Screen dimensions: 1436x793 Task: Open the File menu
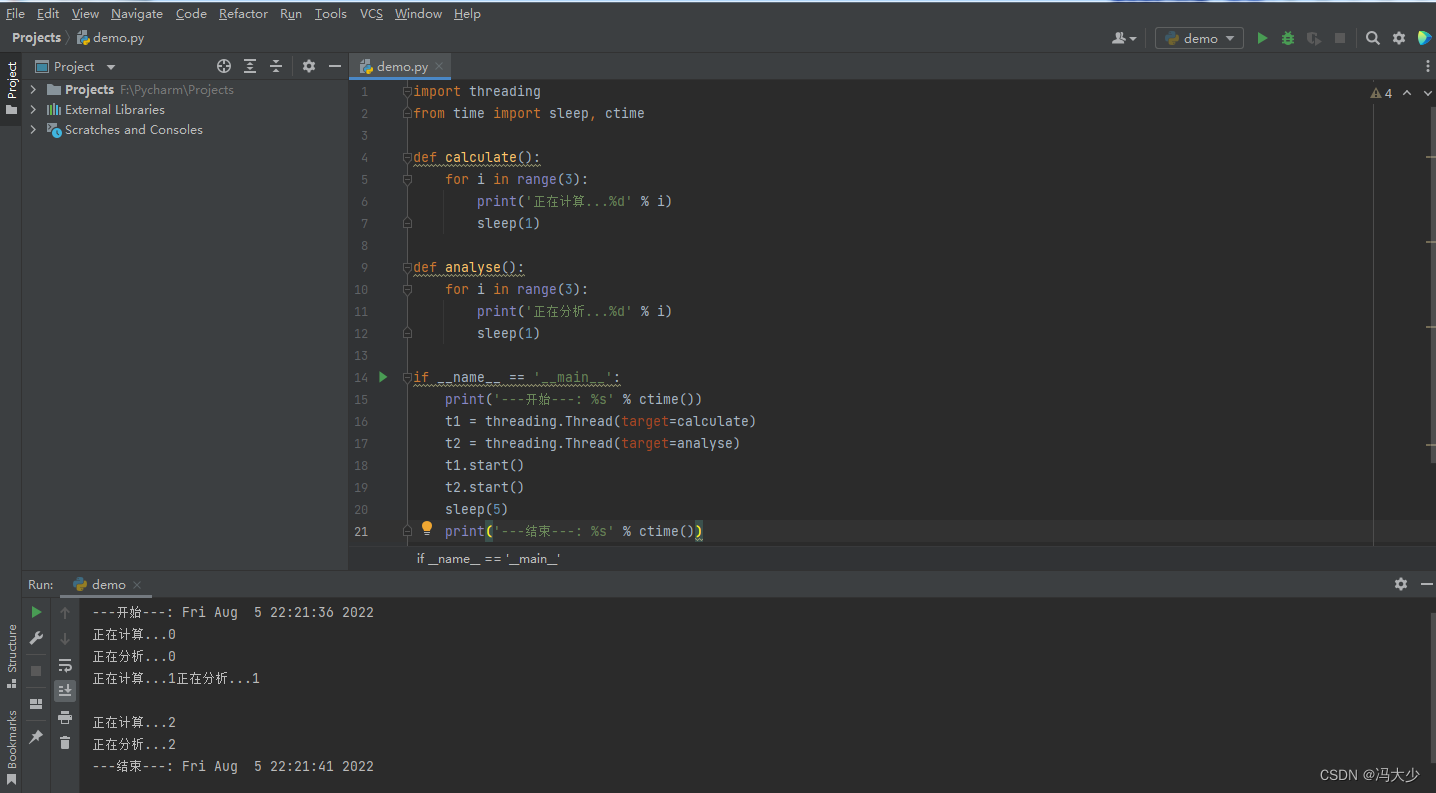pyautogui.click(x=15, y=13)
